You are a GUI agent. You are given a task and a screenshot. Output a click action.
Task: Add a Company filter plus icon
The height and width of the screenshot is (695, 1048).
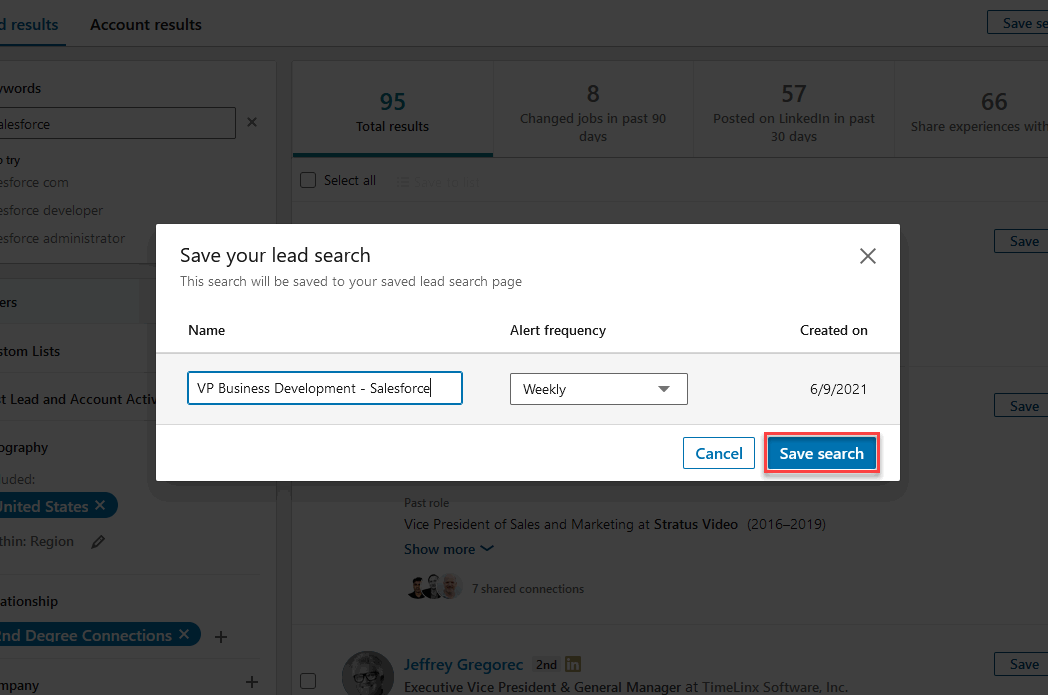[x=252, y=682]
